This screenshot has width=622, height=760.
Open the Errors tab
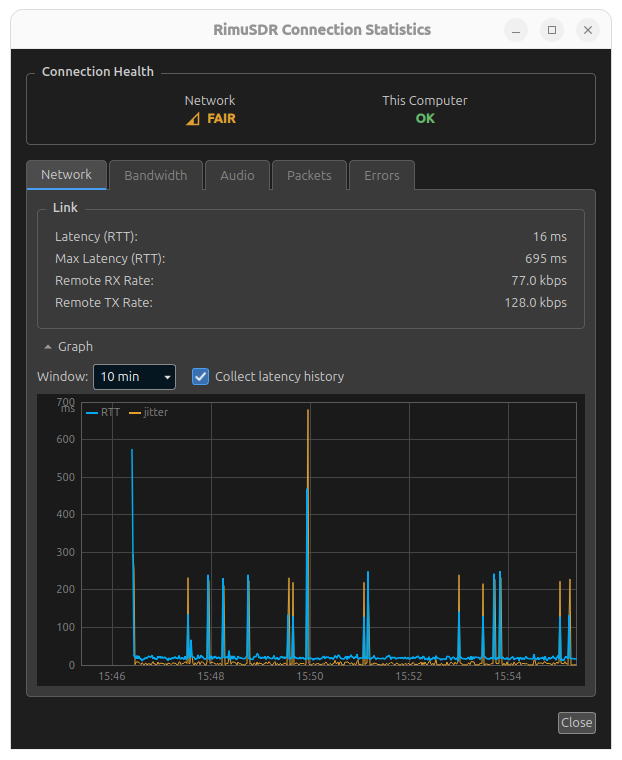(x=382, y=175)
